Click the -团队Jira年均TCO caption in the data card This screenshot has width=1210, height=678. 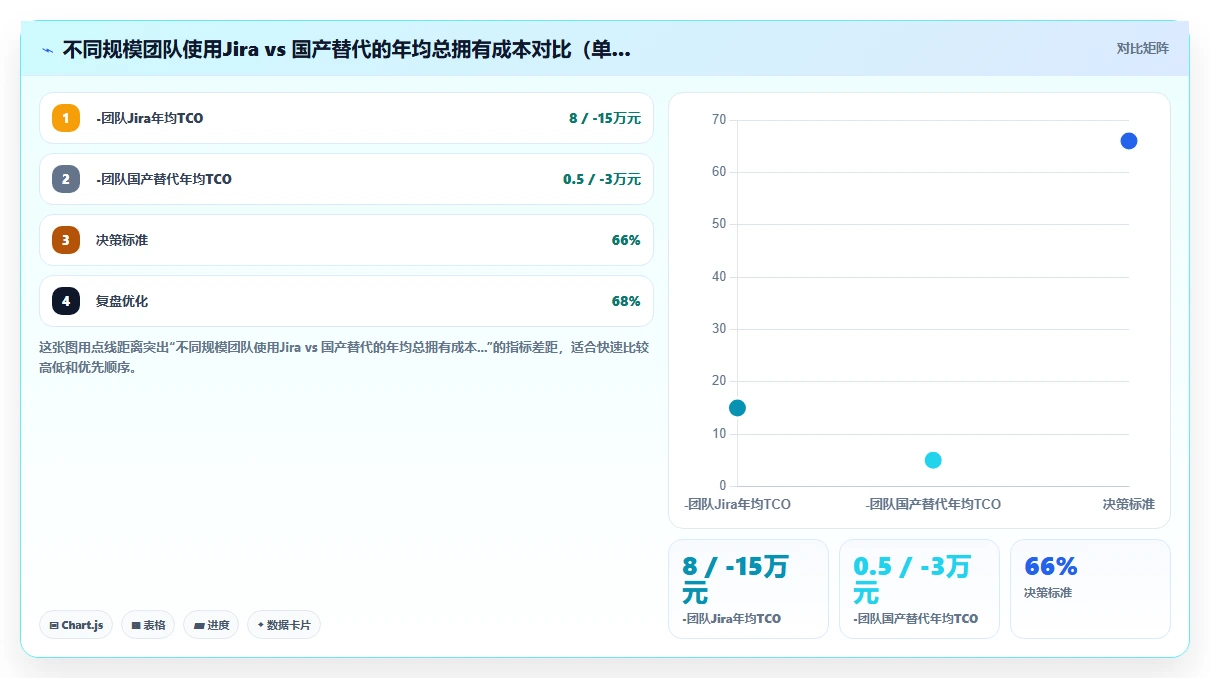tap(732, 619)
